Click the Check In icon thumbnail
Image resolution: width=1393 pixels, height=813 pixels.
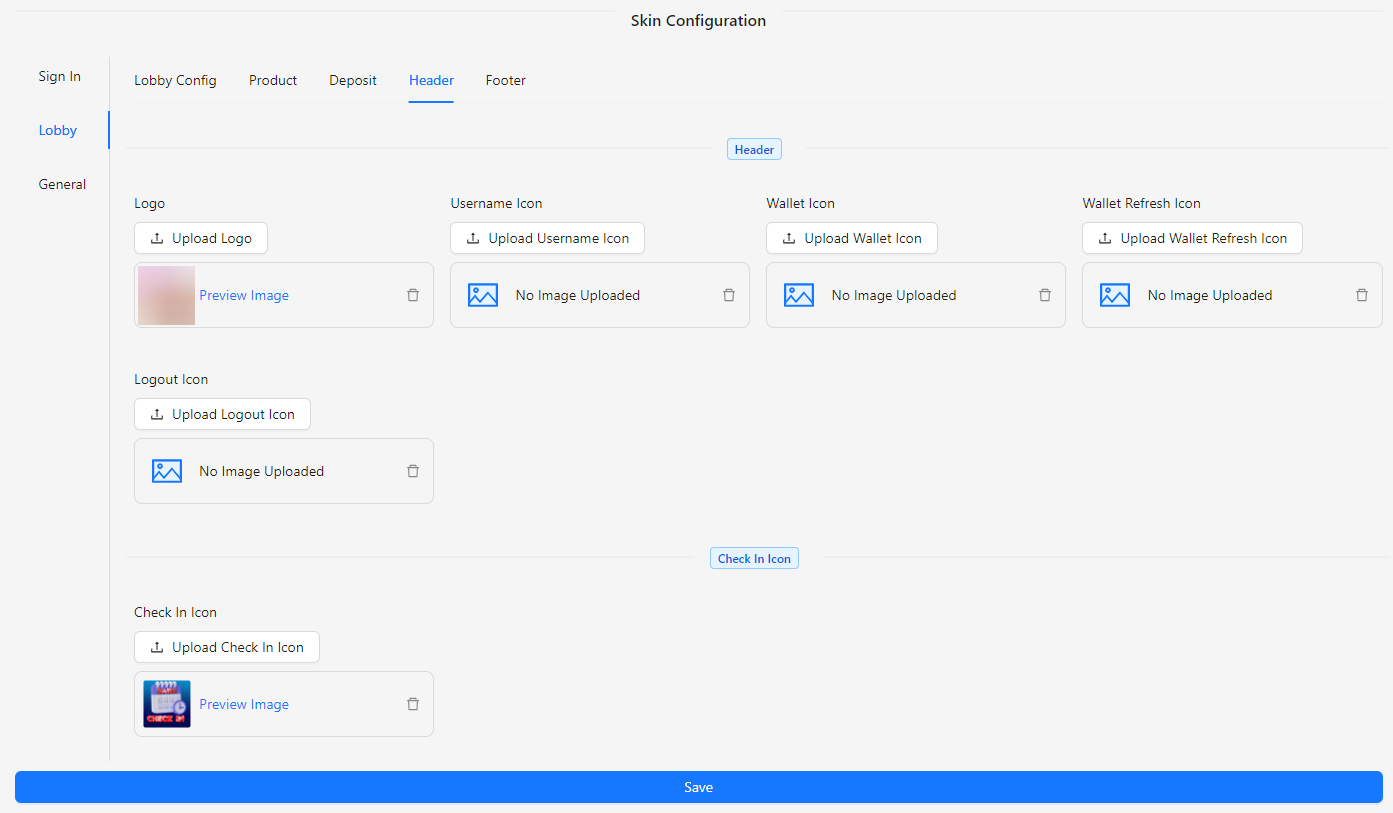[x=167, y=704]
